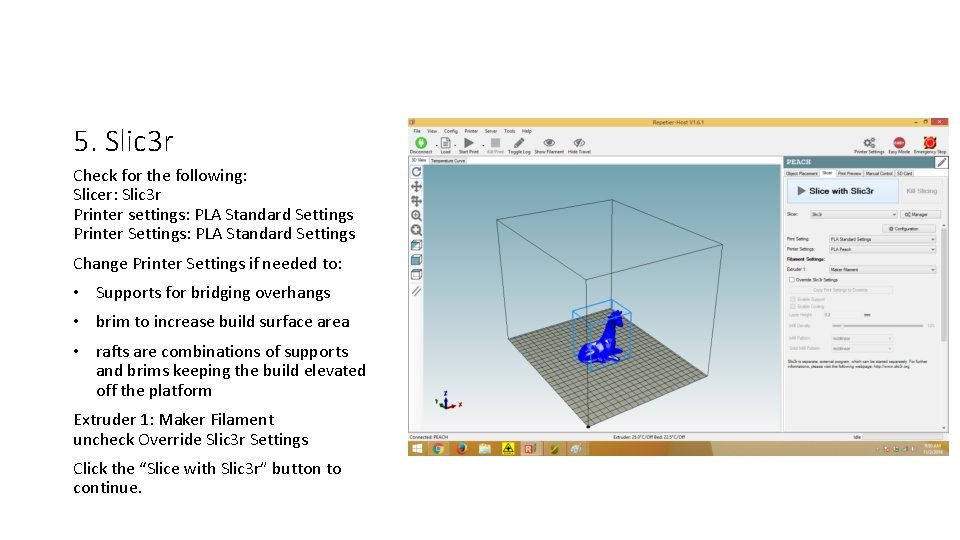This screenshot has height=540, width=960.
Task: Toggle the log with the pencil icon
Action: point(519,143)
